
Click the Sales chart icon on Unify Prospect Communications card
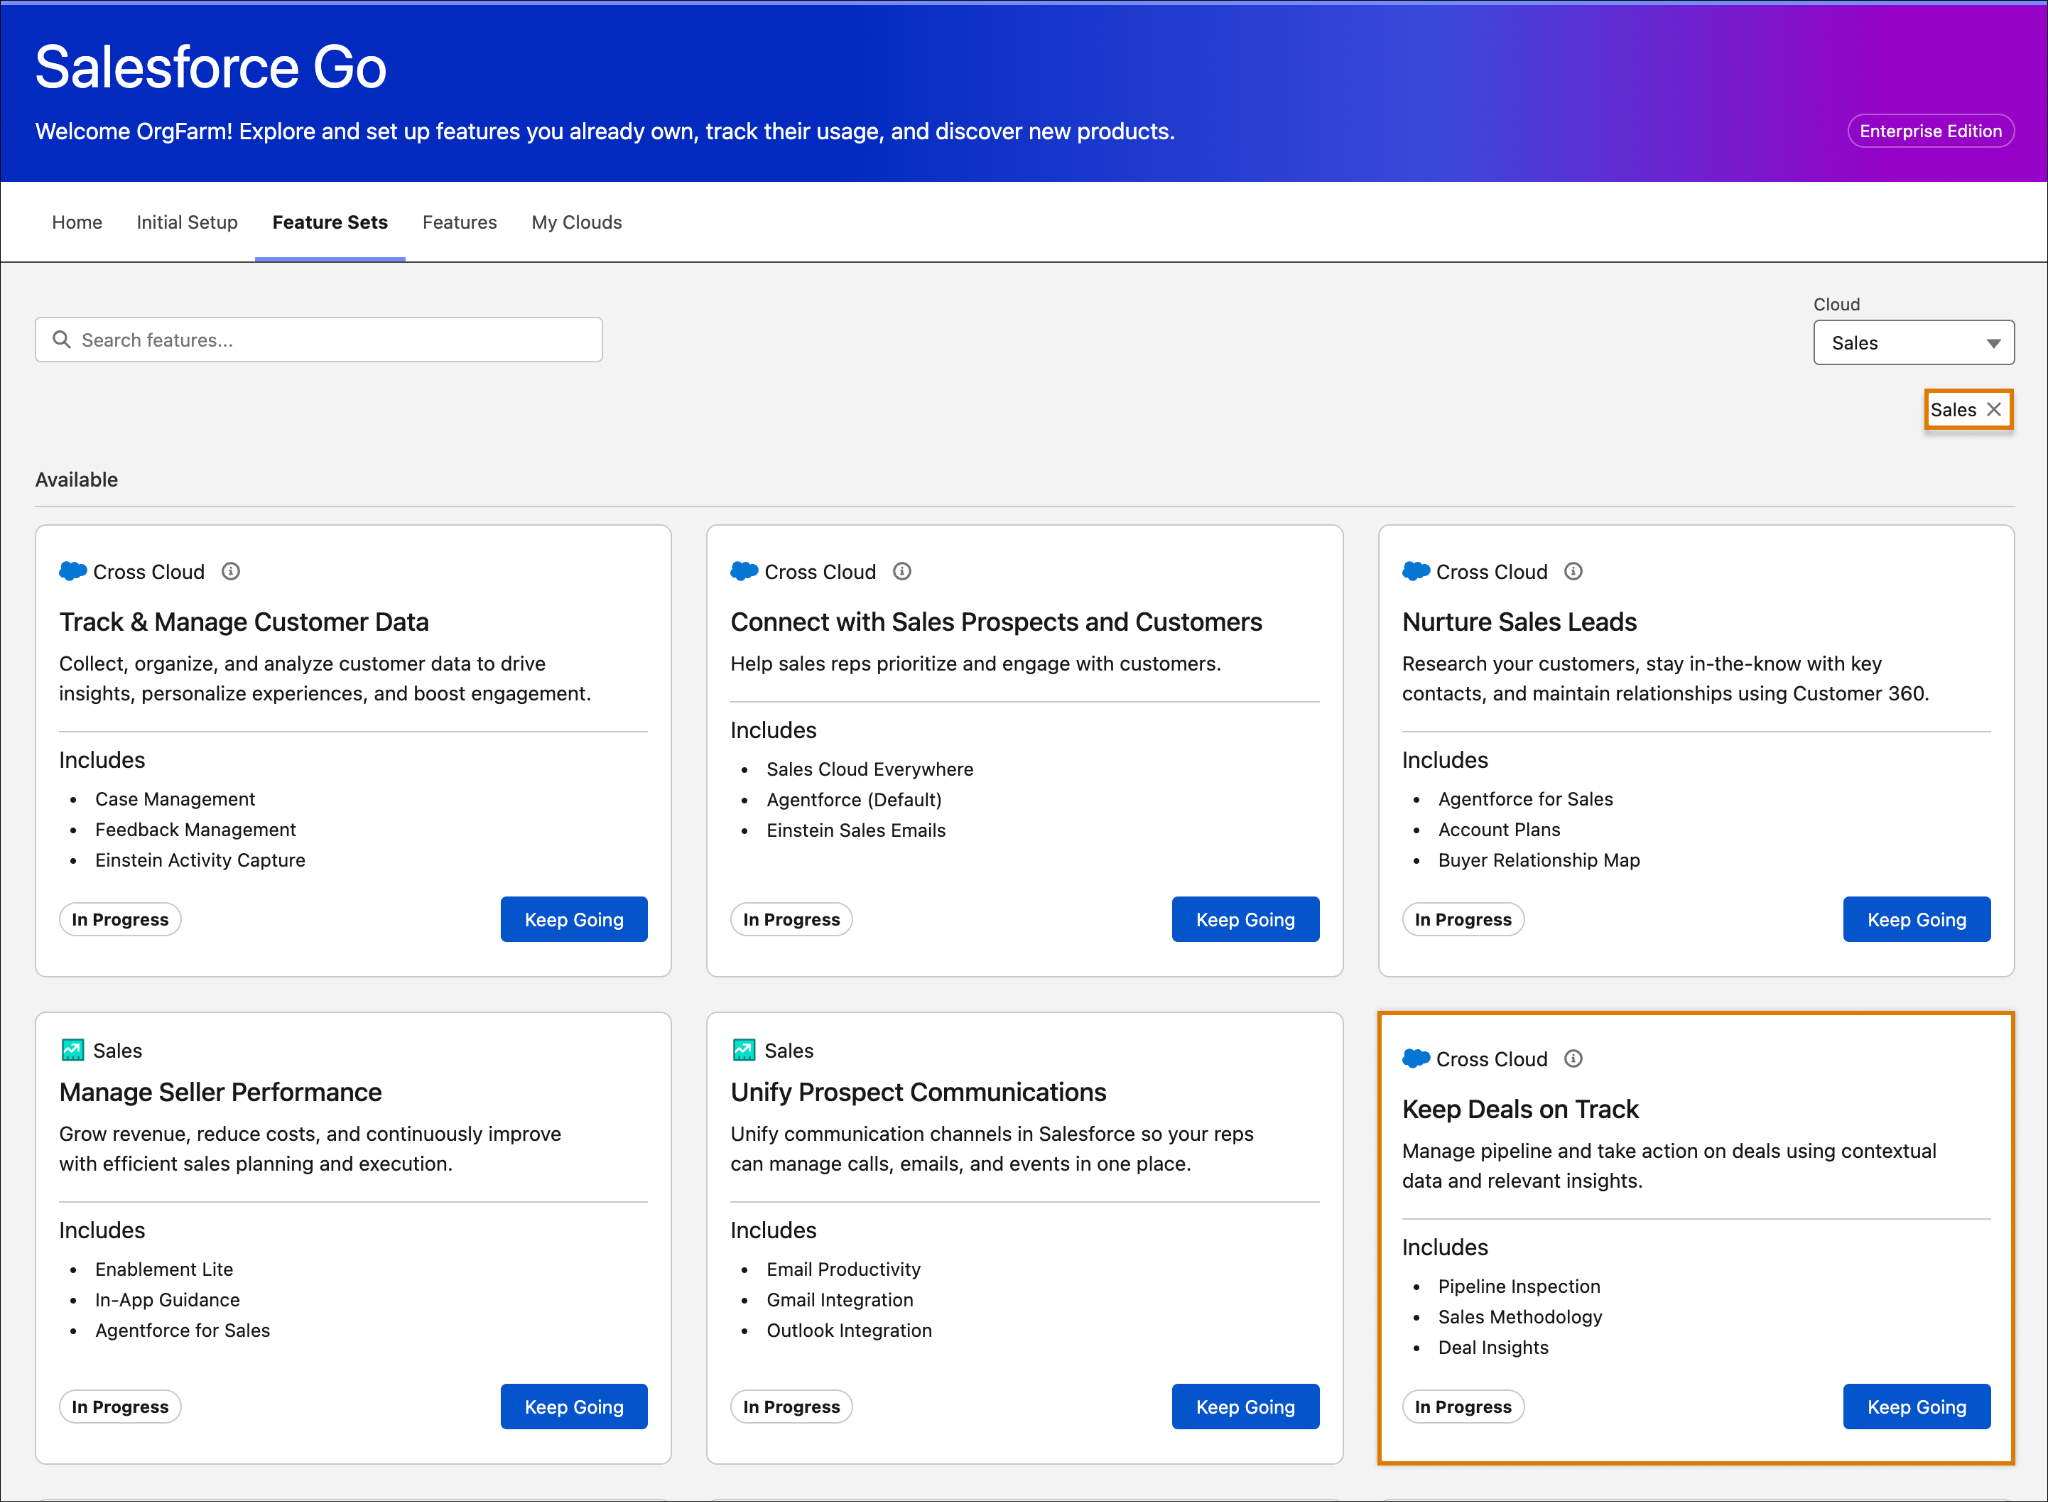coord(744,1050)
